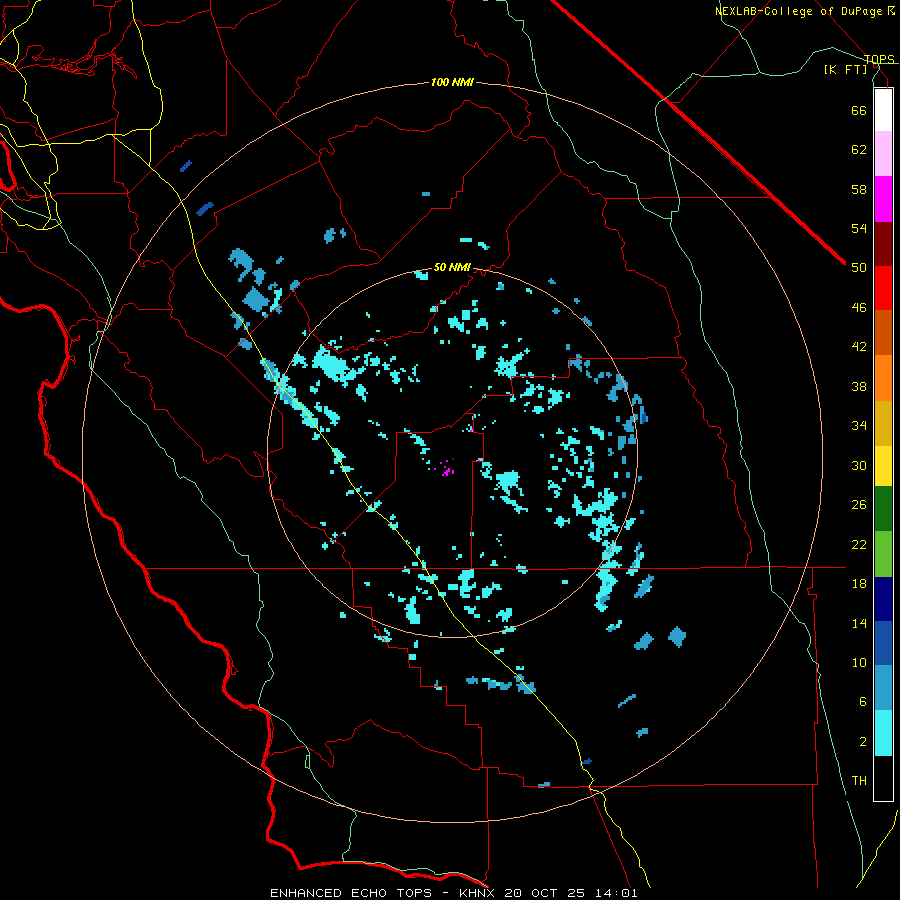Click the light pink 62 K FT swatch
This screenshot has height=900, width=900.
(x=883, y=154)
